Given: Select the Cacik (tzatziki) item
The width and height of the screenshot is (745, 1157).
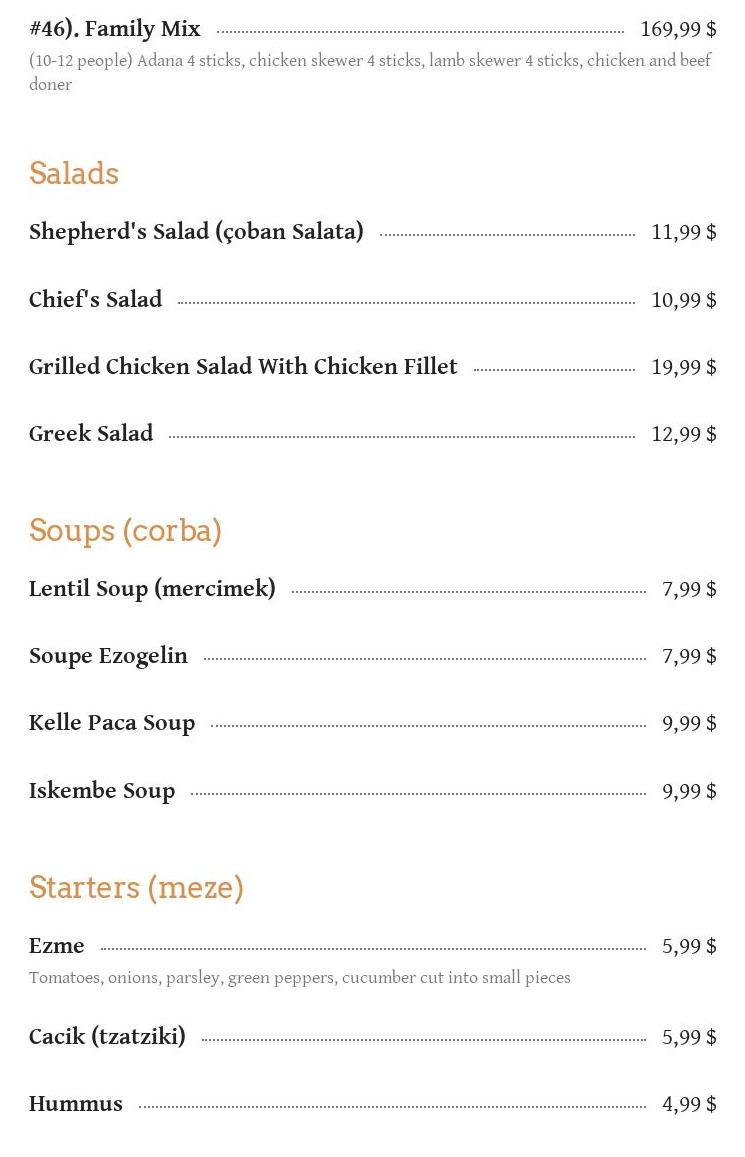Looking at the screenshot, I should click(107, 1037).
